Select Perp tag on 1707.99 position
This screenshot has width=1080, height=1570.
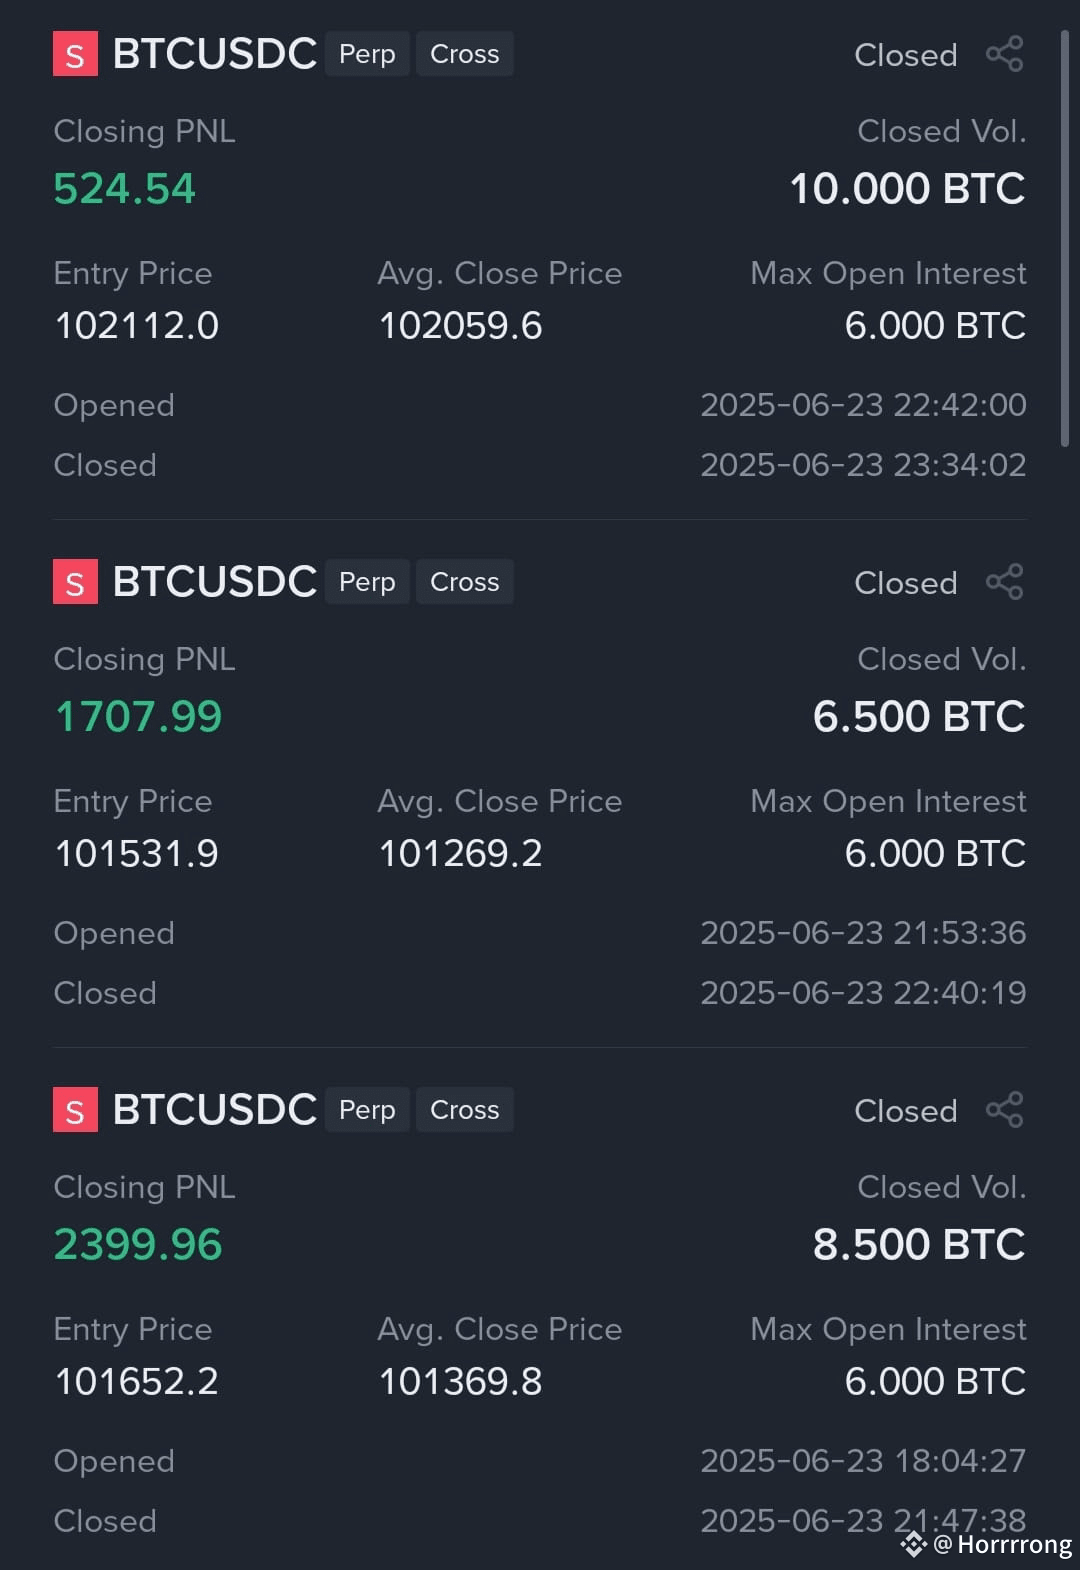(x=367, y=582)
